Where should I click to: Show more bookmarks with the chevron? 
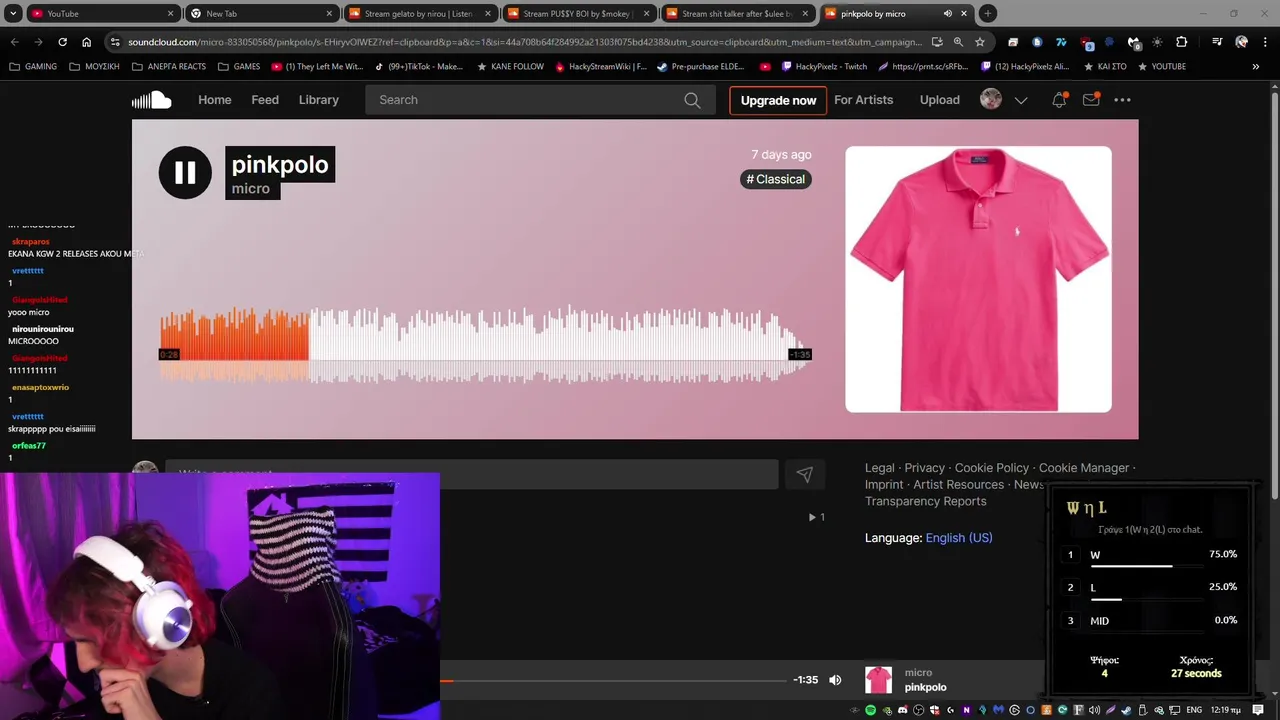click(1256, 67)
